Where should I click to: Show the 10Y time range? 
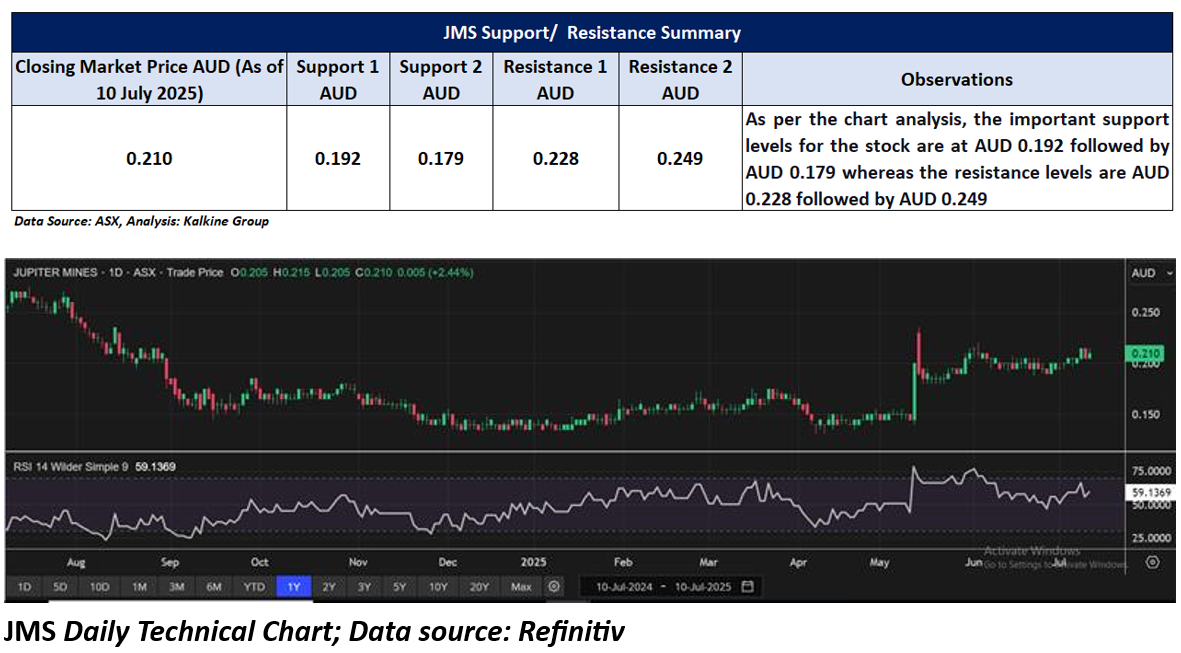pyautogui.click(x=438, y=587)
